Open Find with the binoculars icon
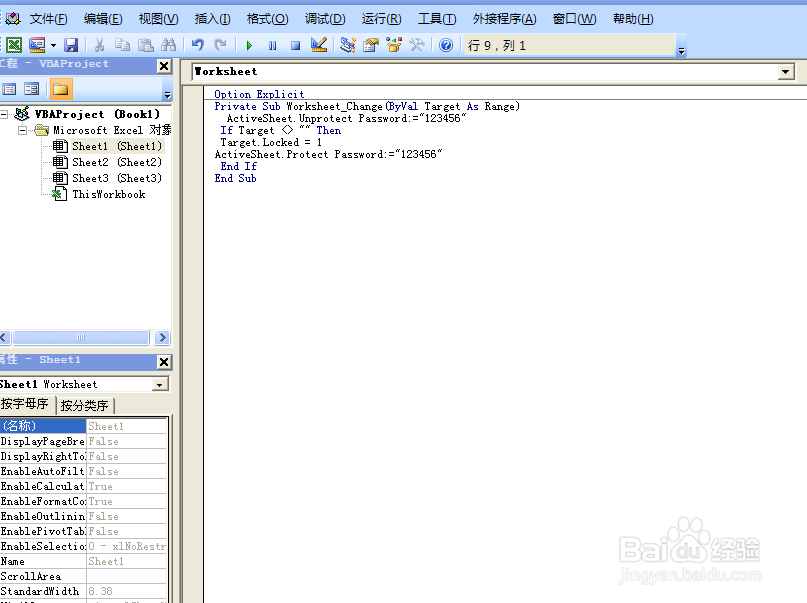Image resolution: width=807 pixels, height=603 pixels. [169, 45]
